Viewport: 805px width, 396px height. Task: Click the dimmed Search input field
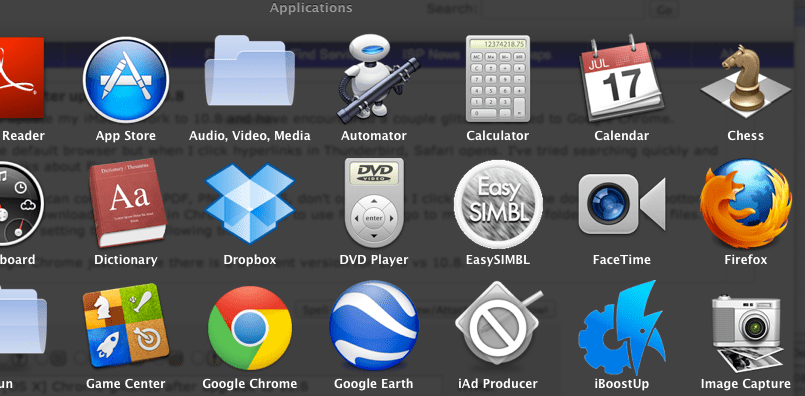(563, 9)
